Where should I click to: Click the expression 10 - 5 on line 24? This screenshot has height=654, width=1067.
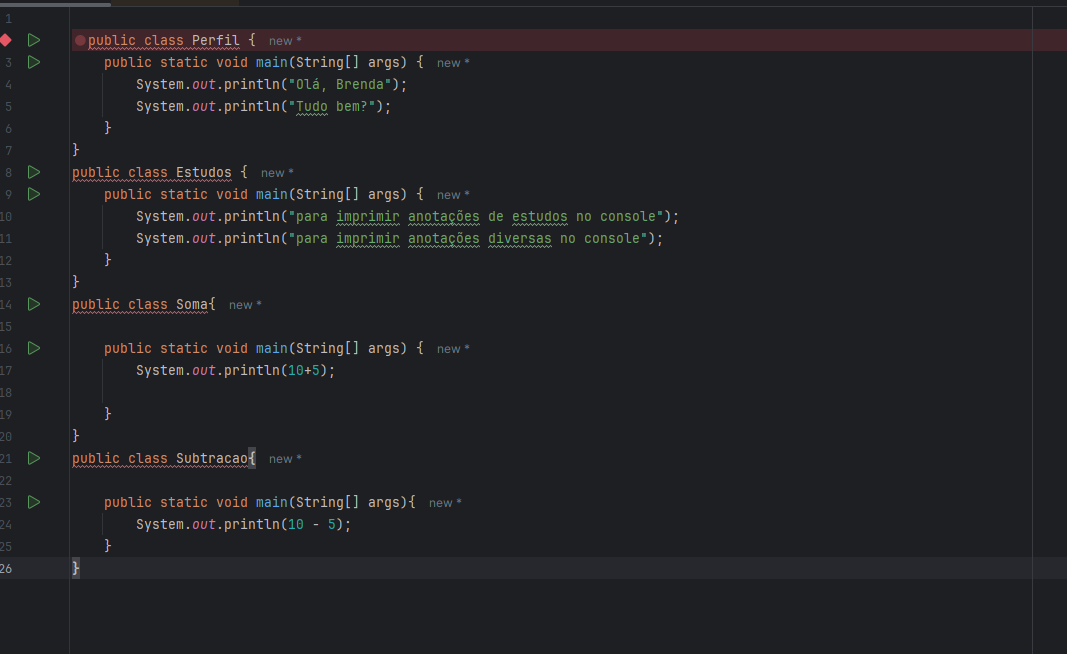click(x=312, y=524)
